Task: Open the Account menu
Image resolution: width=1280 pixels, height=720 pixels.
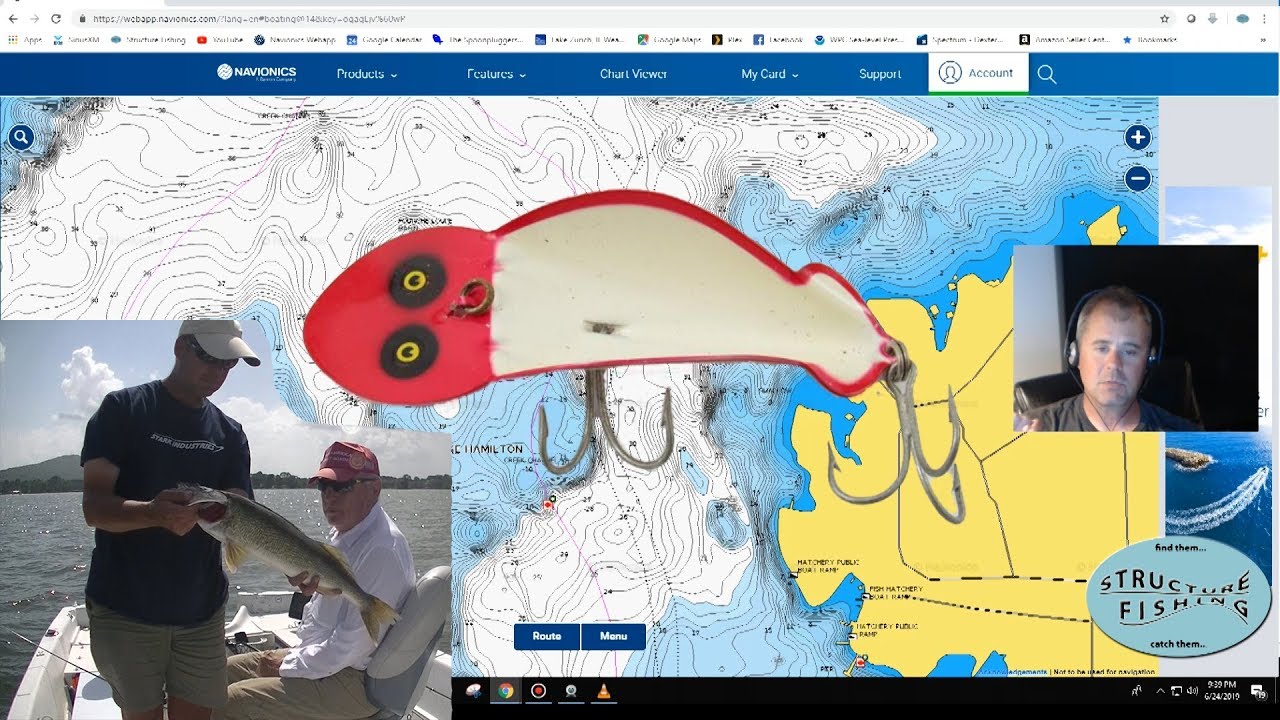Action: (x=978, y=73)
